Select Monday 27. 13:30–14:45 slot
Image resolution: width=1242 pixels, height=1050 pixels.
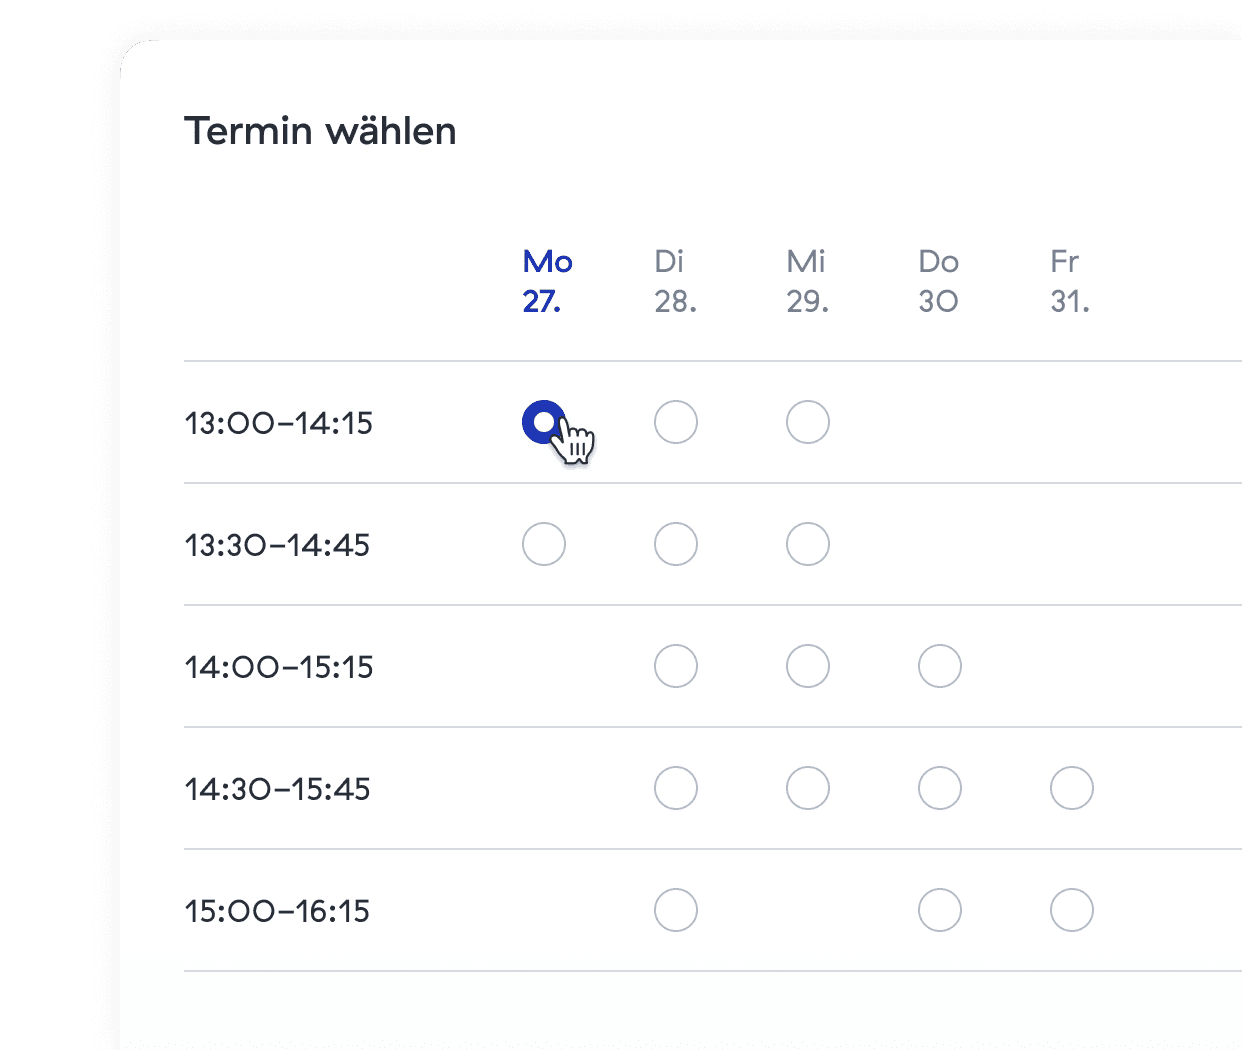[544, 544]
